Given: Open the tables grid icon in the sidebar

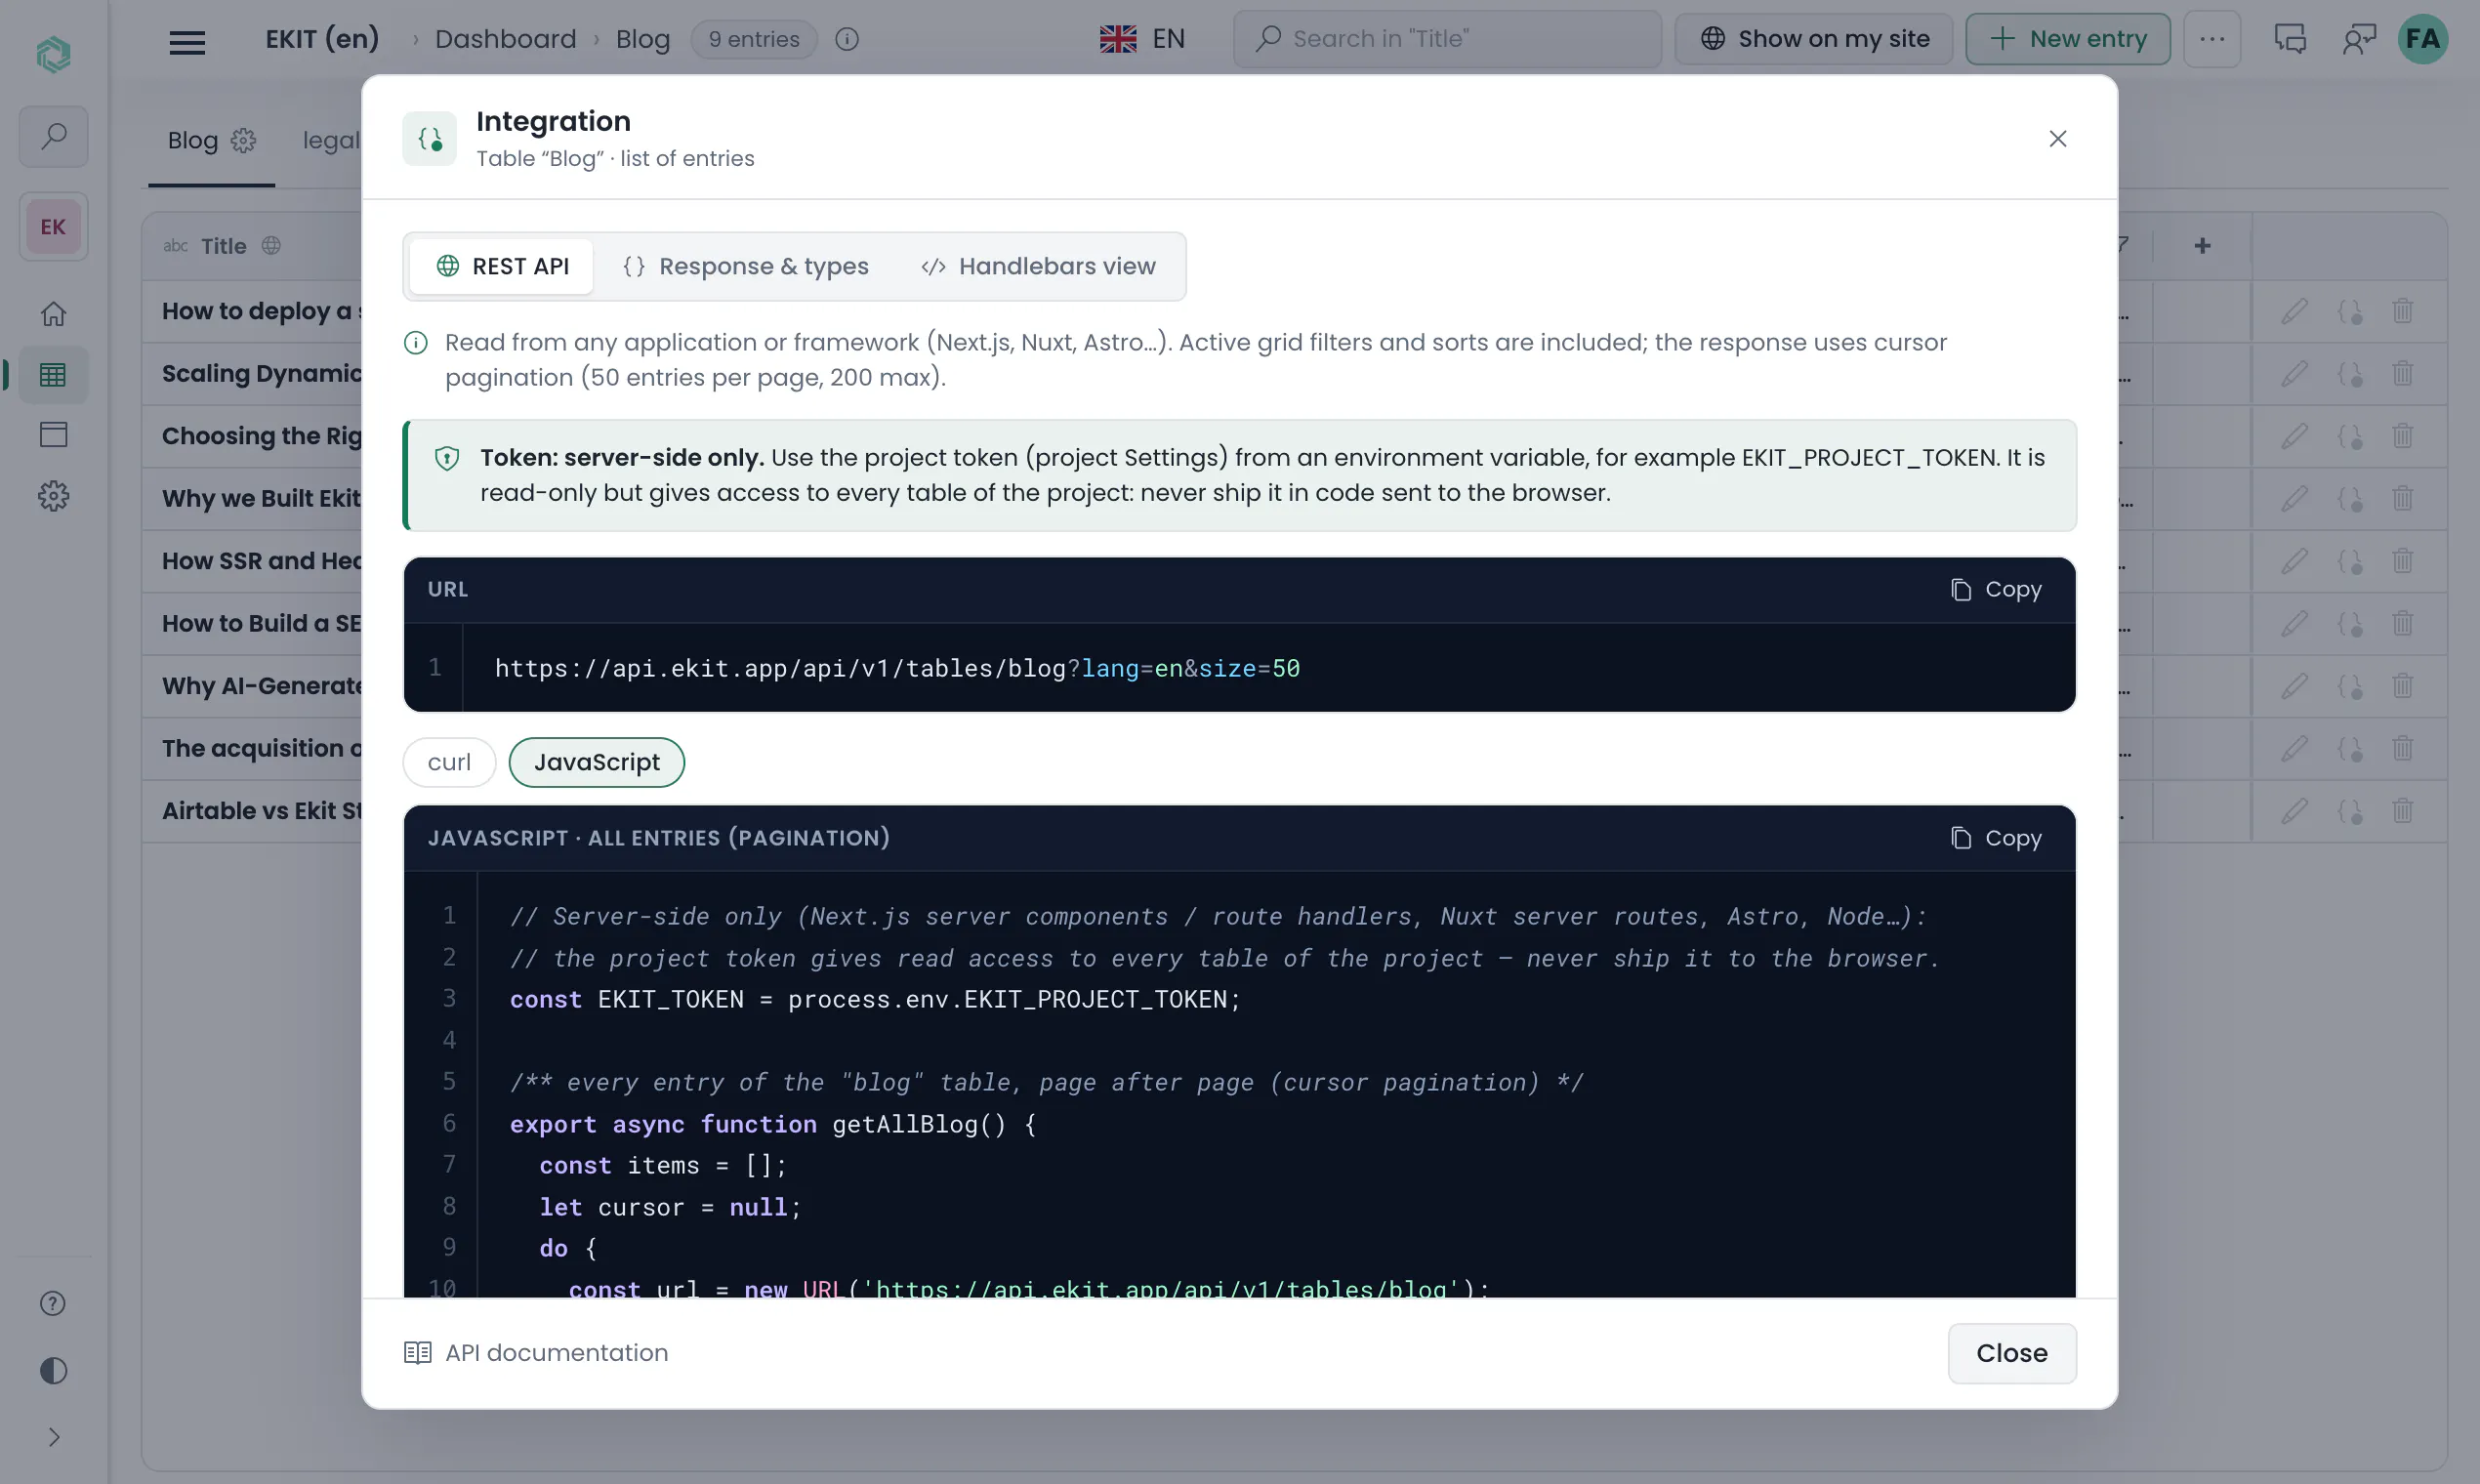Looking at the screenshot, I should [53, 375].
